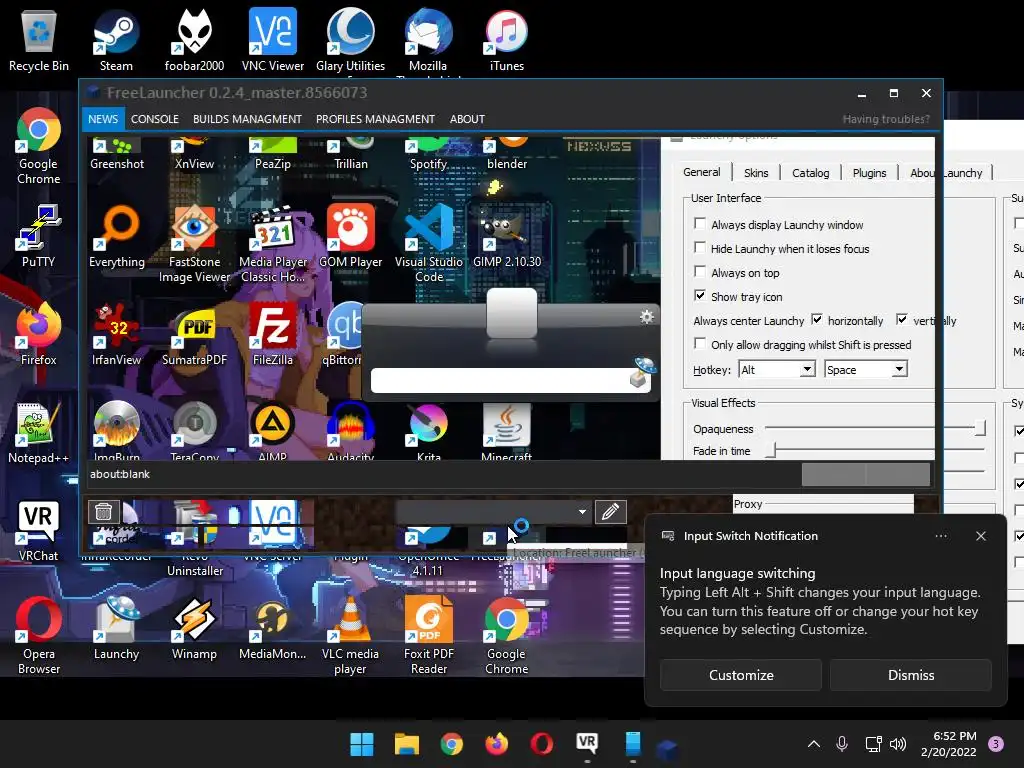1024x768 pixels.
Task: Open File Explorer from taskbar
Action: (x=406, y=744)
